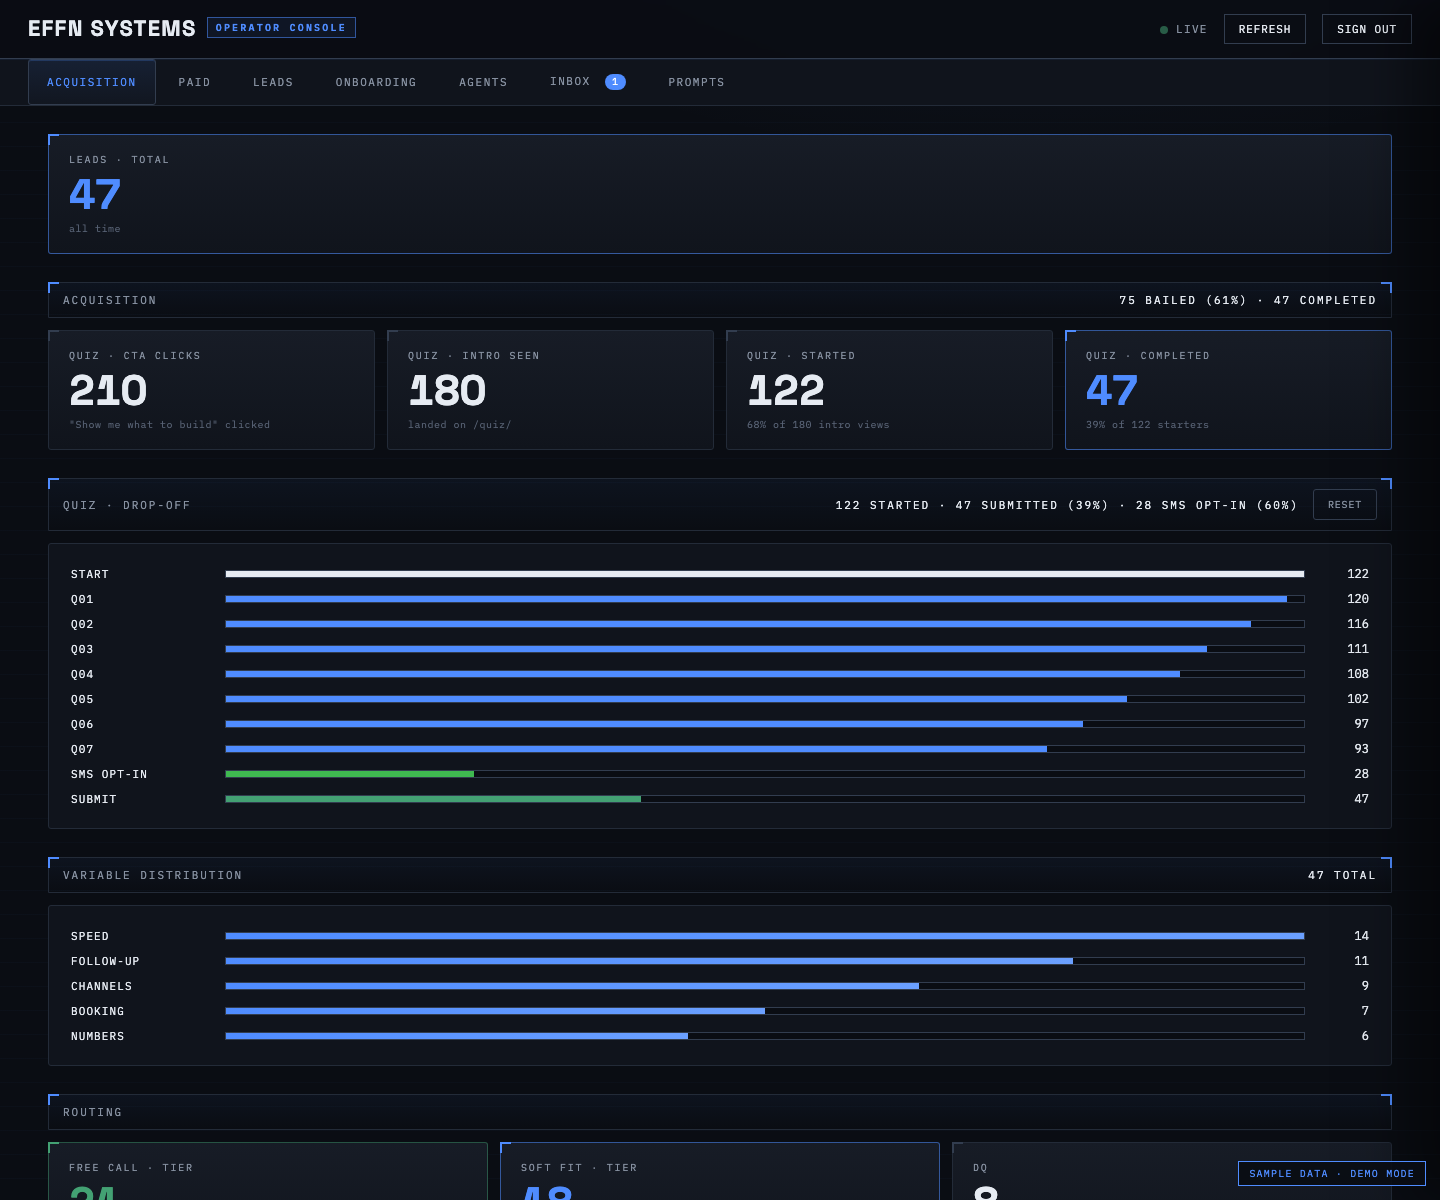Image resolution: width=1440 pixels, height=1200 pixels.
Task: Click the '39% of 122 starters' caption
Action: tap(1147, 425)
